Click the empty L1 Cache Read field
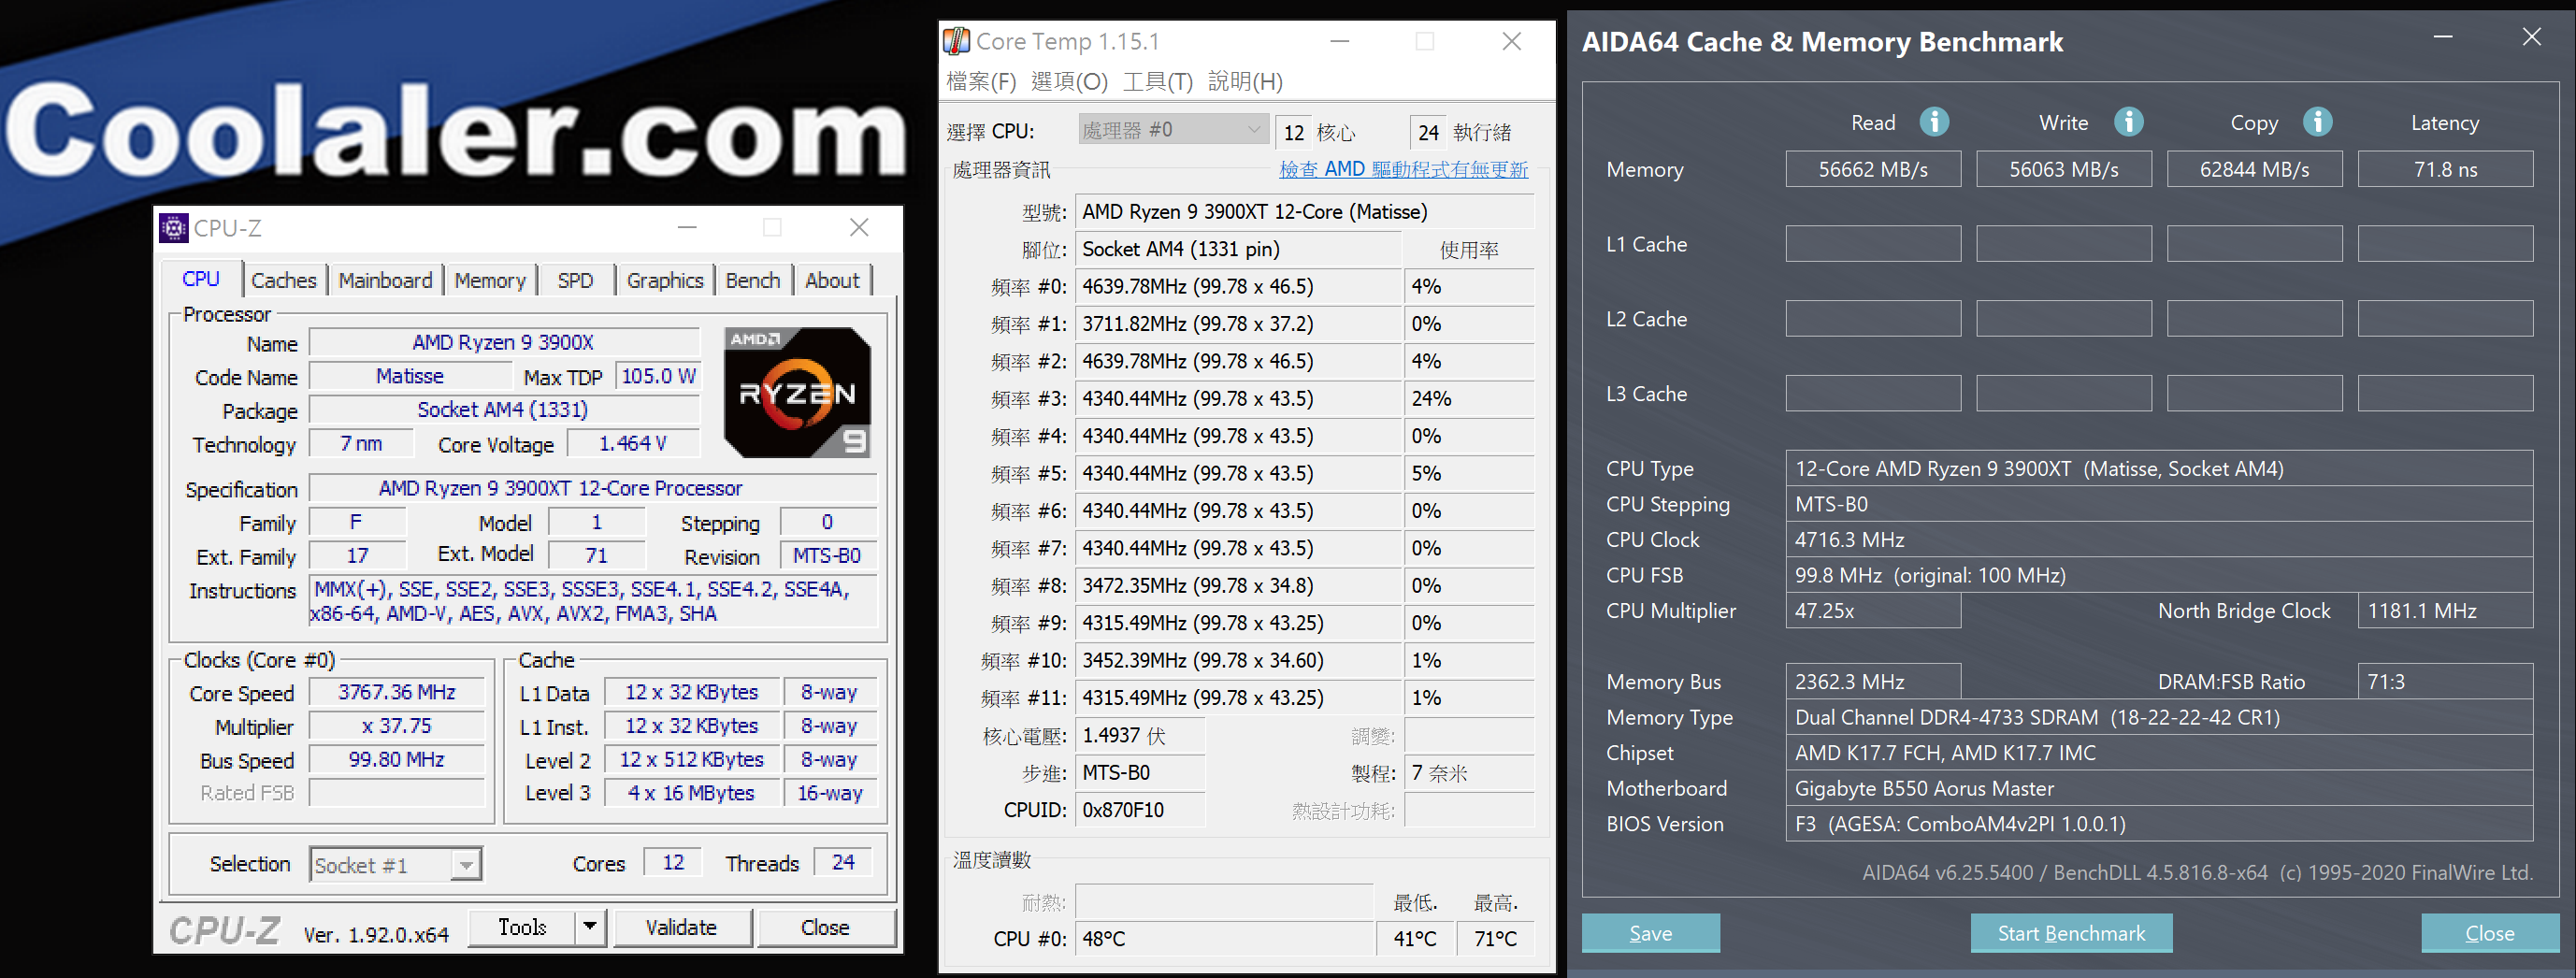This screenshot has width=2576, height=978. [1873, 244]
